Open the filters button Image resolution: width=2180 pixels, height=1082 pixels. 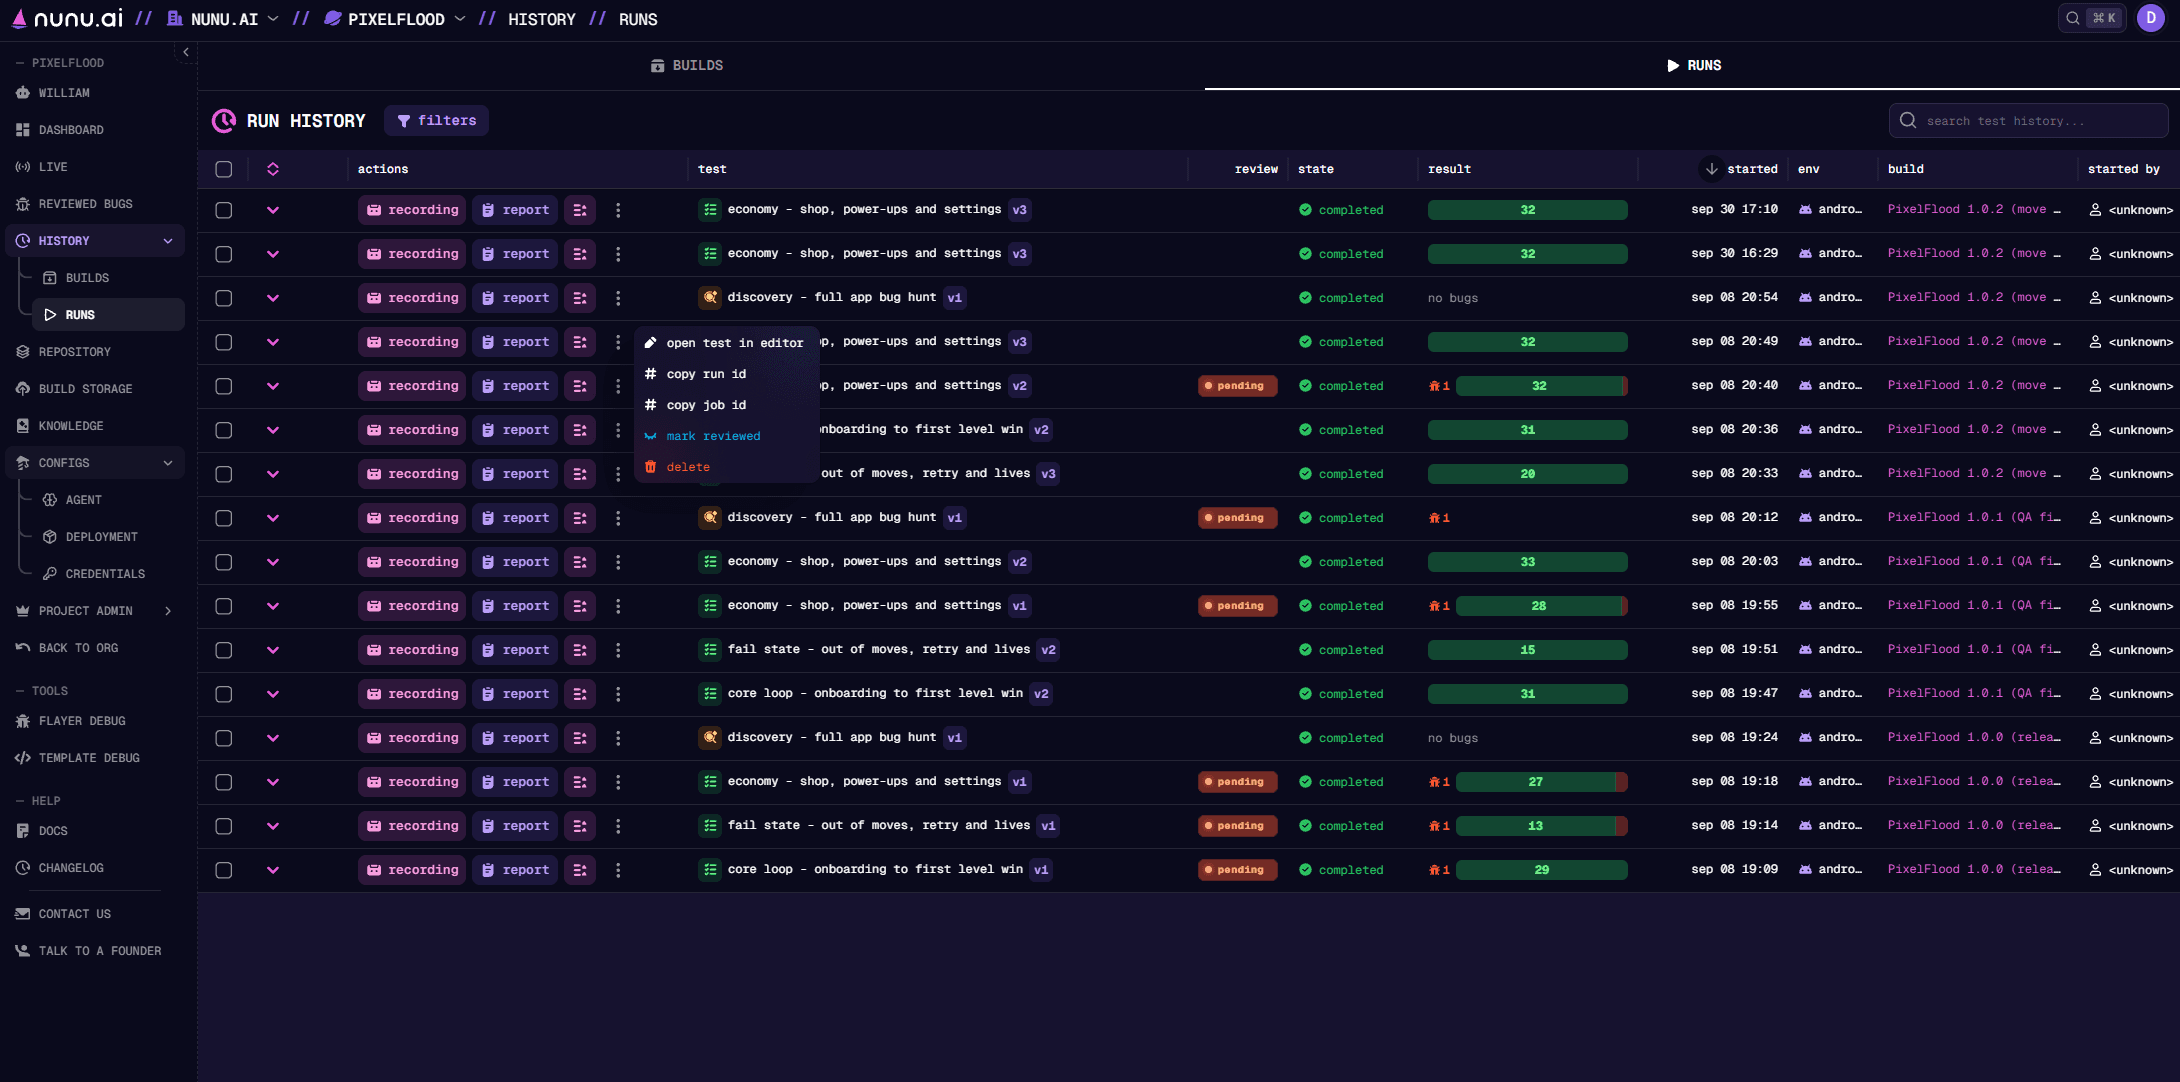[x=436, y=121]
